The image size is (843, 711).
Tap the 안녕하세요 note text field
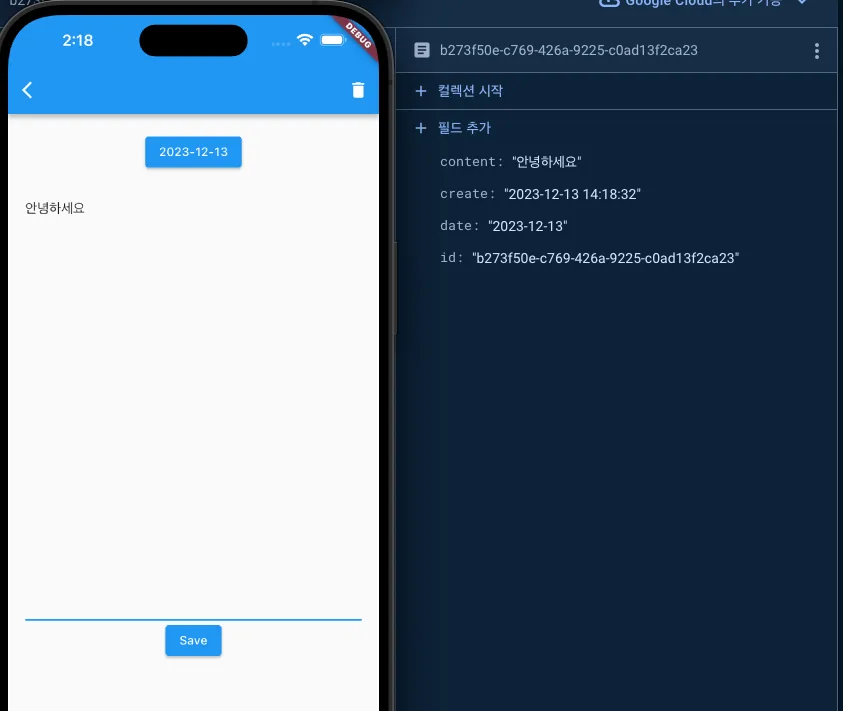194,409
